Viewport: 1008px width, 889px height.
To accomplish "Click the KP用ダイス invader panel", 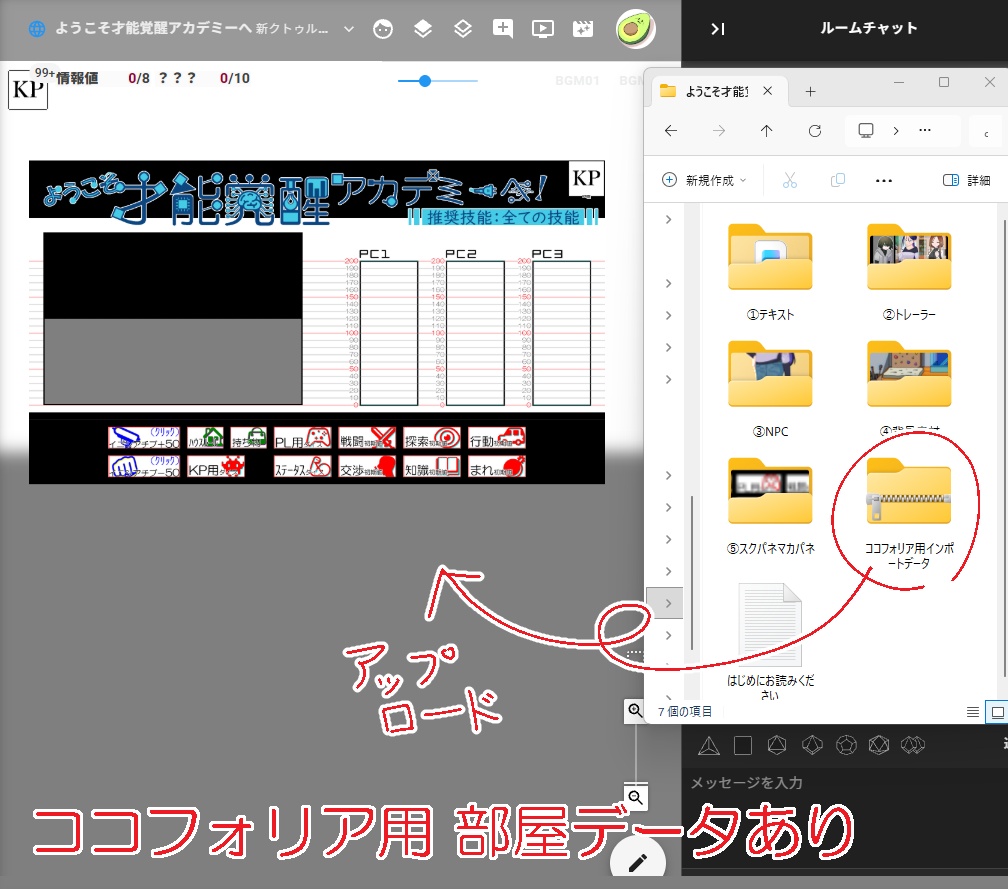I will click(216, 467).
